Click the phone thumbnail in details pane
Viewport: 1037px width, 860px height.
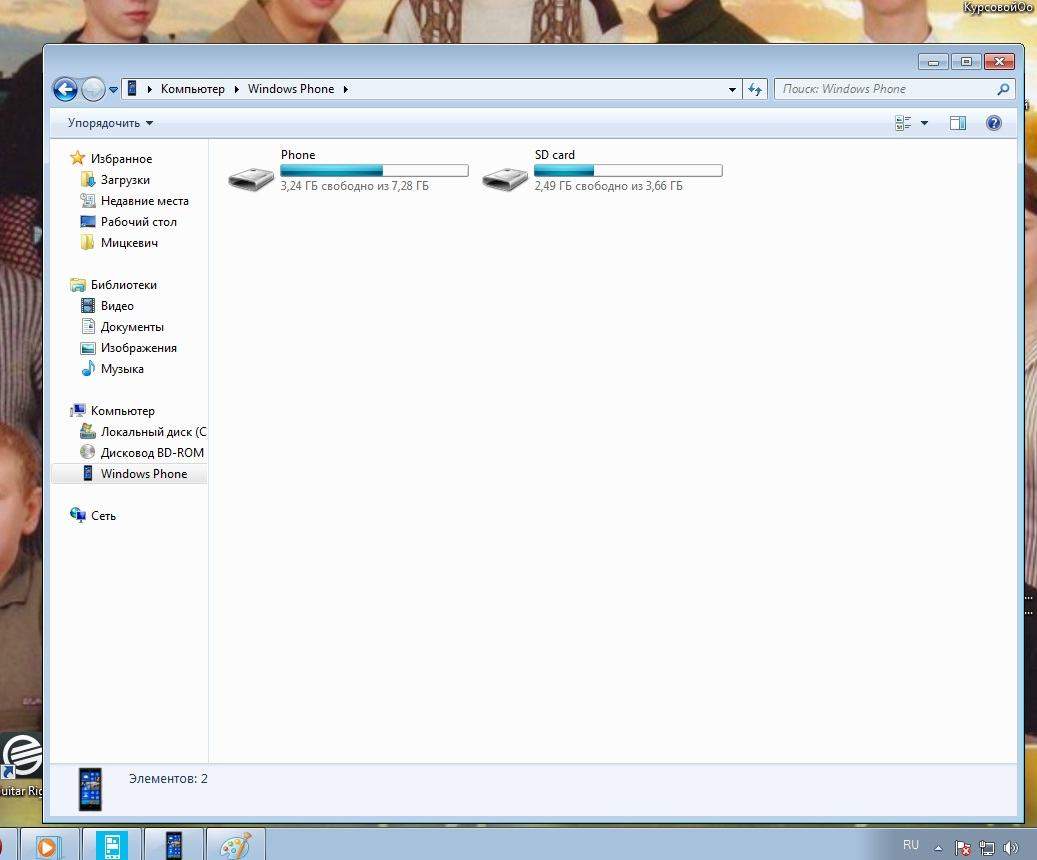[91, 789]
